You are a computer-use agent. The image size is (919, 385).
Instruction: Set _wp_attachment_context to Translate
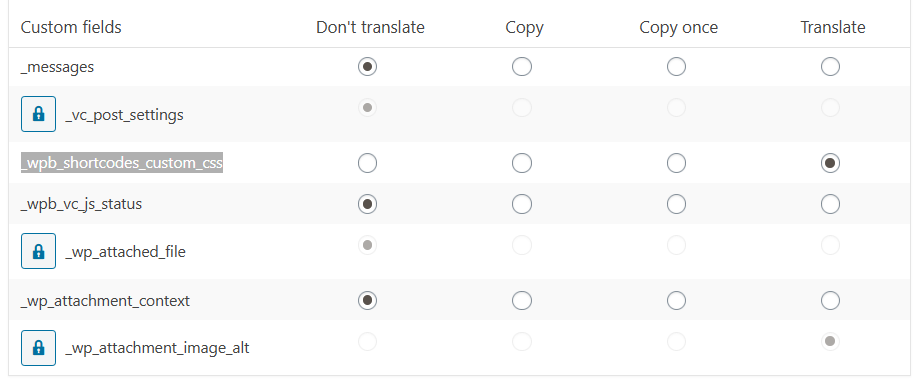[x=830, y=300]
